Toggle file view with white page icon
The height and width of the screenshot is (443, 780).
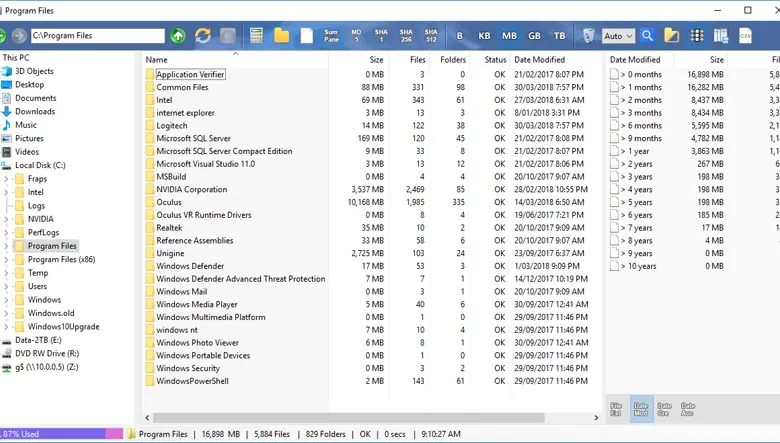tap(306, 35)
